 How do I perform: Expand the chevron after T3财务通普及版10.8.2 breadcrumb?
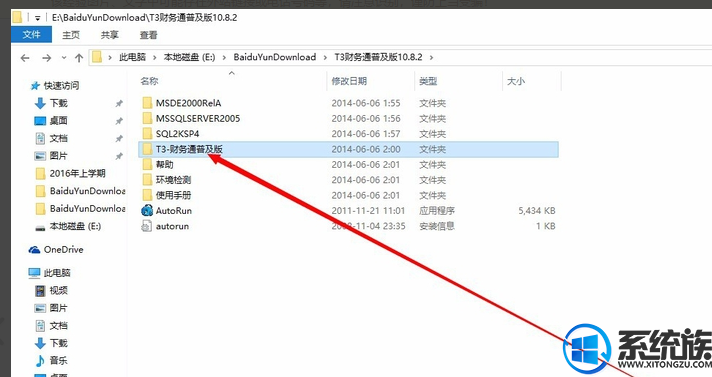(431, 57)
